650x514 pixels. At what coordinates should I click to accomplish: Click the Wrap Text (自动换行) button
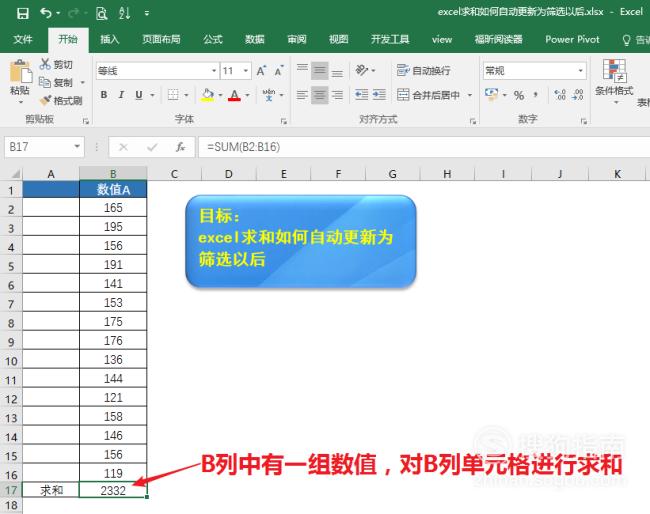tap(423, 70)
